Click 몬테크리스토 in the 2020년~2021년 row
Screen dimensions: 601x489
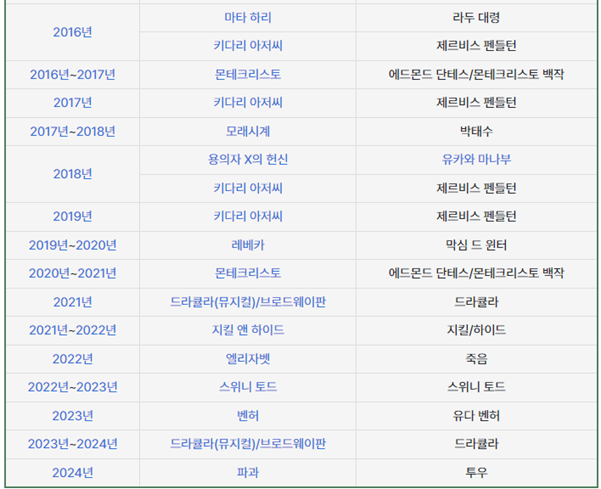(x=248, y=273)
